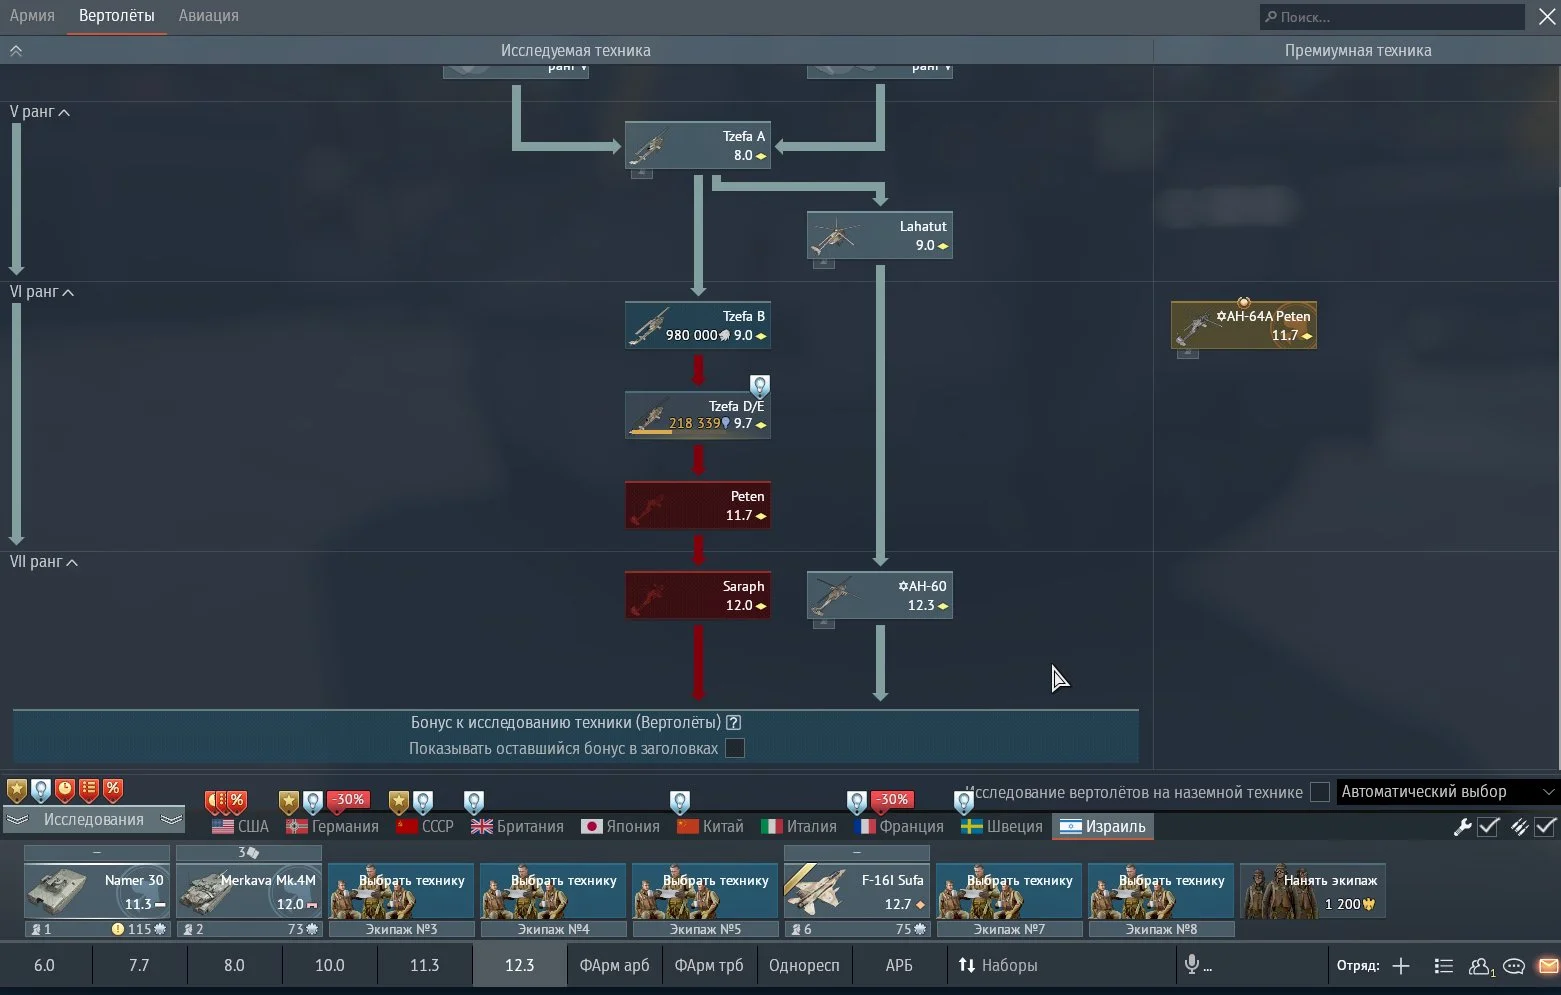Enable show remaining bonus in headers checkbox
This screenshot has height=995, width=1561.
pyautogui.click(x=735, y=748)
